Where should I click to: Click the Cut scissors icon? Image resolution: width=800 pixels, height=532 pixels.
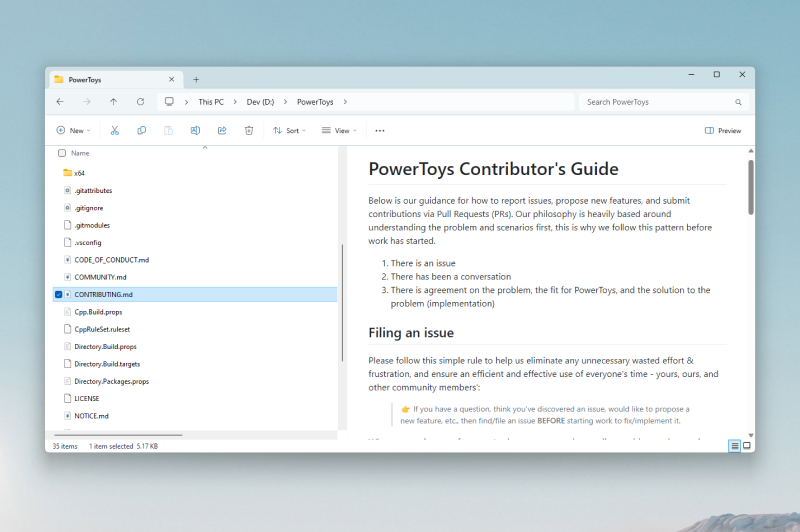115,130
